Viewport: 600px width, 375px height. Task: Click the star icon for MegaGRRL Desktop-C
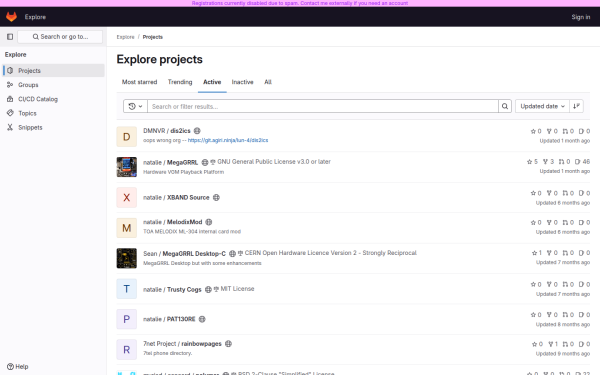(534, 253)
